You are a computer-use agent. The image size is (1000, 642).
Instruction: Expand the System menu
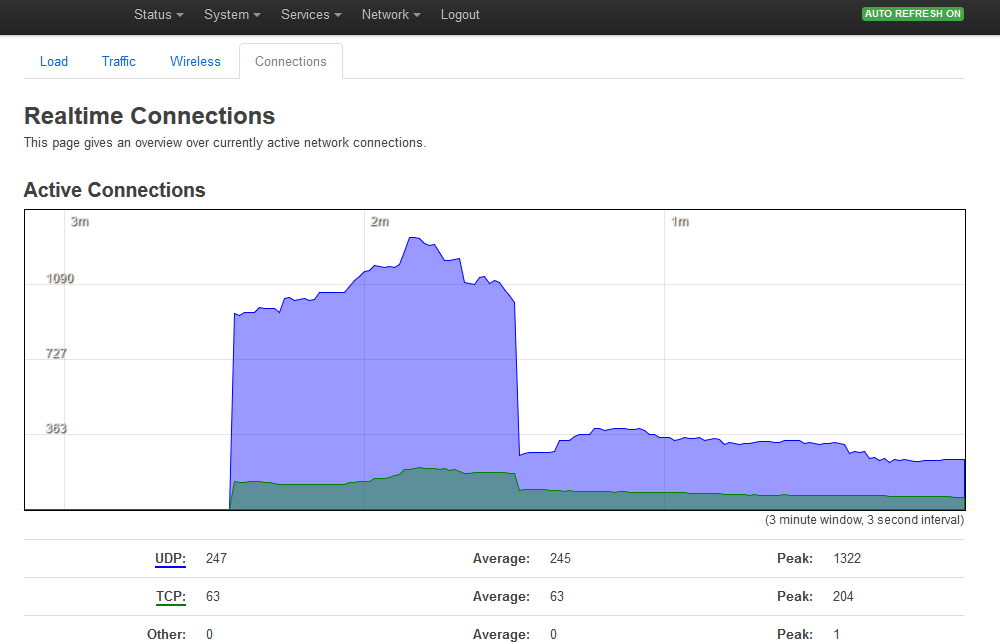pyautogui.click(x=232, y=15)
